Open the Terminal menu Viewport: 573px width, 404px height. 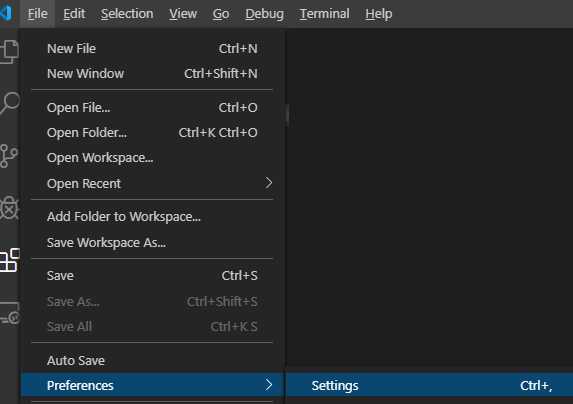pos(324,14)
